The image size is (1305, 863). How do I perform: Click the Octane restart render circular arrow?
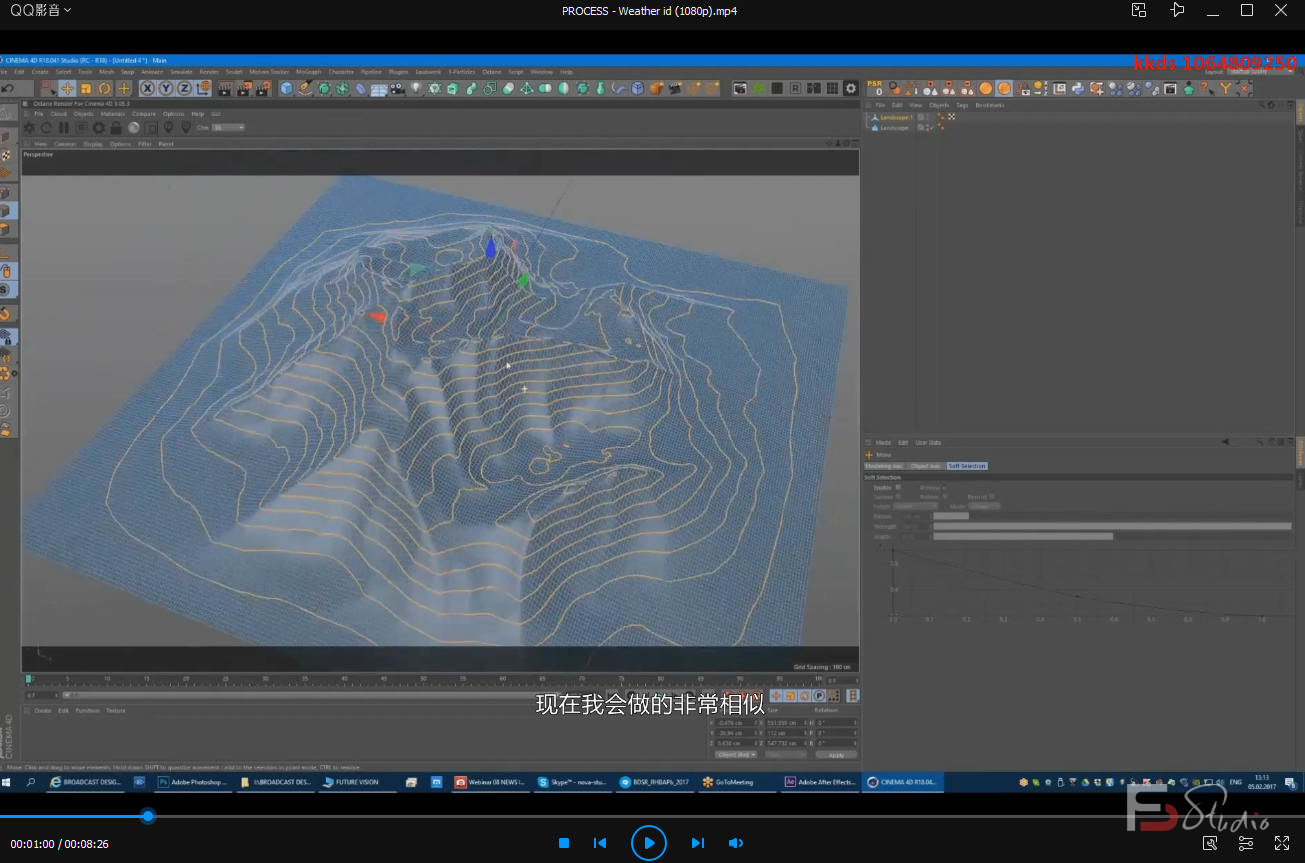46,128
